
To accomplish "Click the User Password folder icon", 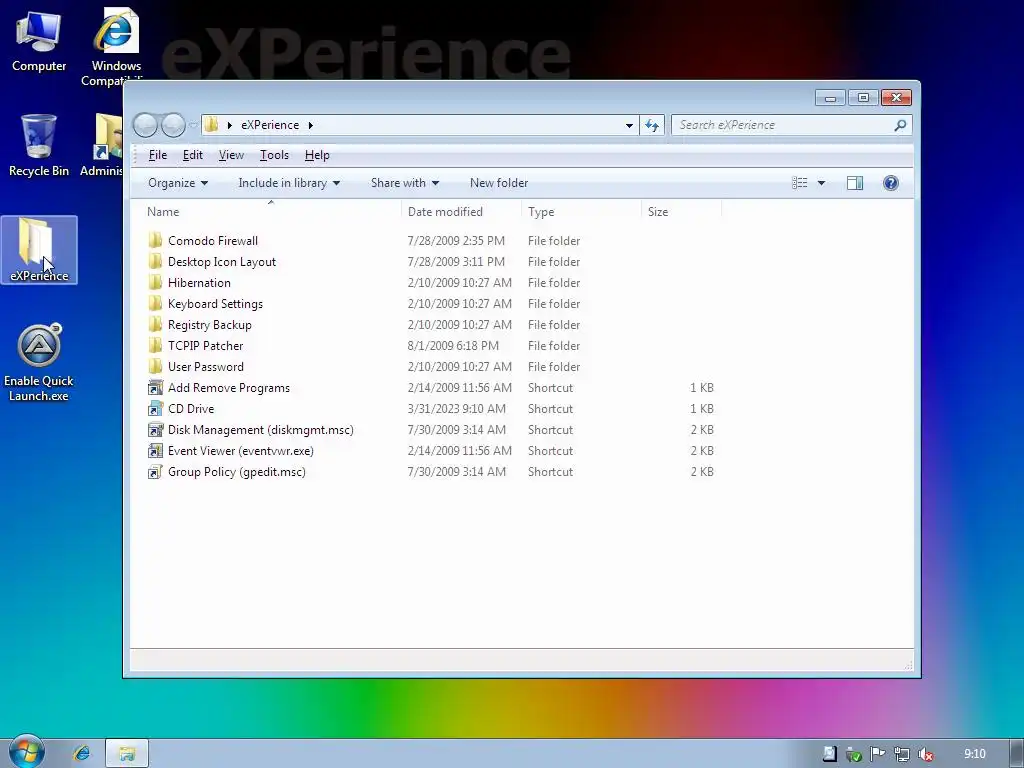I will (155, 366).
